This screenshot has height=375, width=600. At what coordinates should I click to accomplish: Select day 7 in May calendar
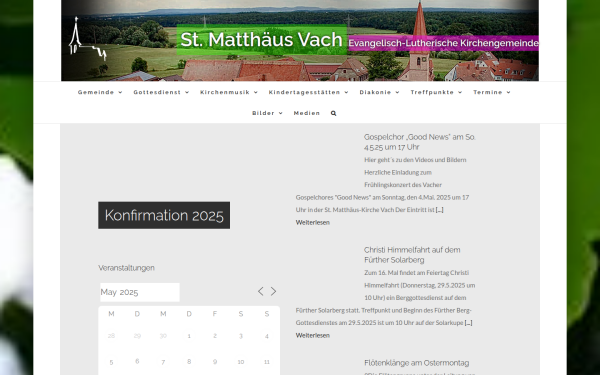[x=163, y=362]
